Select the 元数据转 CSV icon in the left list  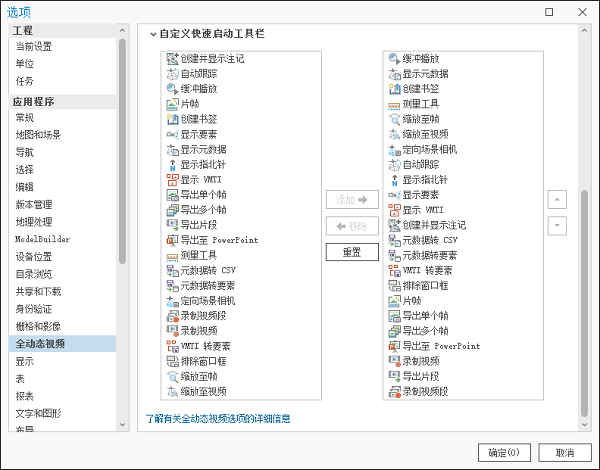pyautogui.click(x=172, y=270)
